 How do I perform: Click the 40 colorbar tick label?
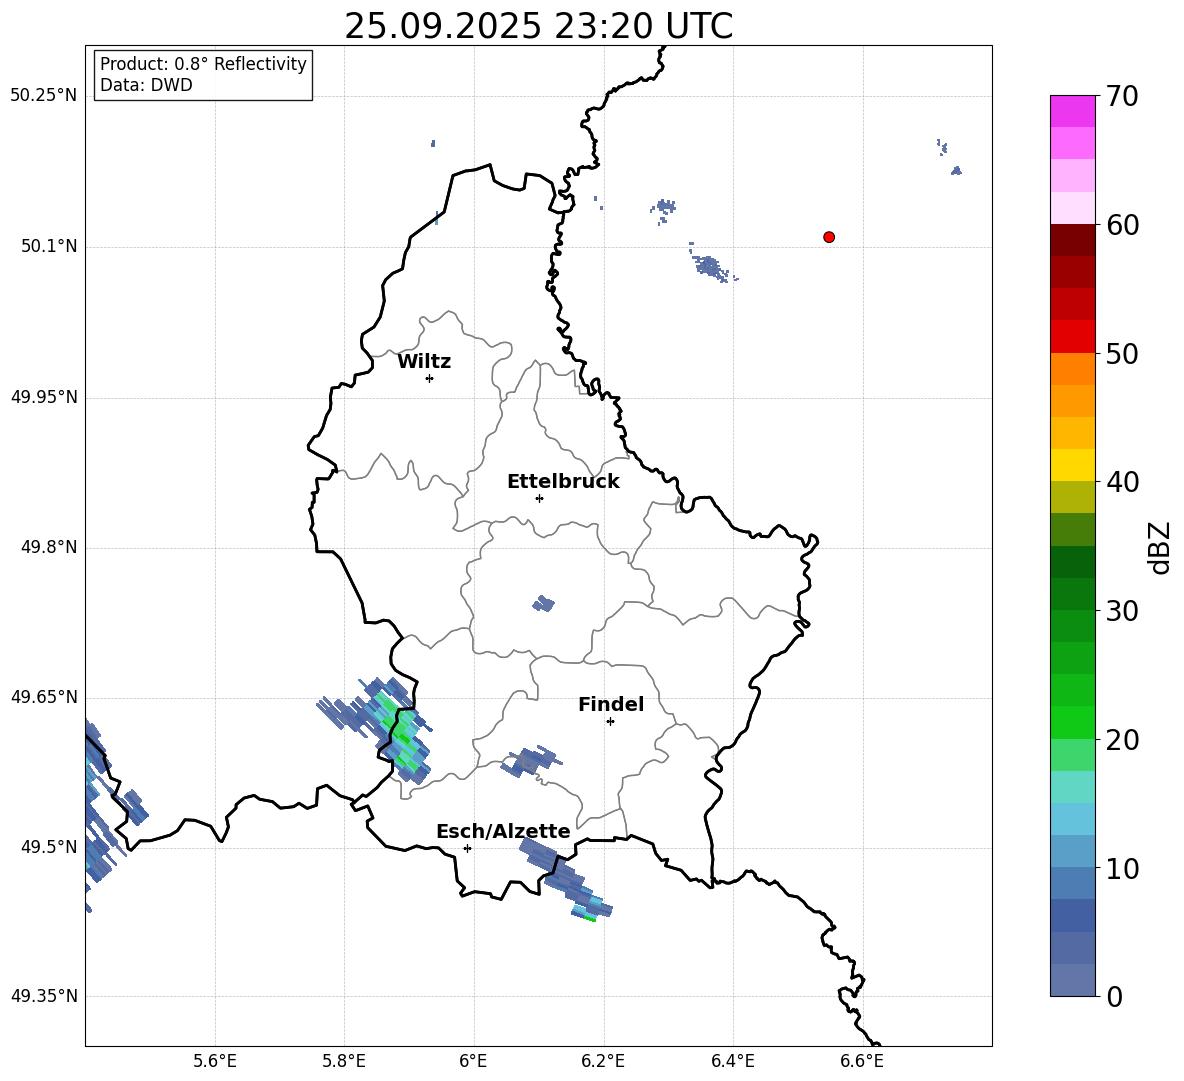coord(1122,482)
